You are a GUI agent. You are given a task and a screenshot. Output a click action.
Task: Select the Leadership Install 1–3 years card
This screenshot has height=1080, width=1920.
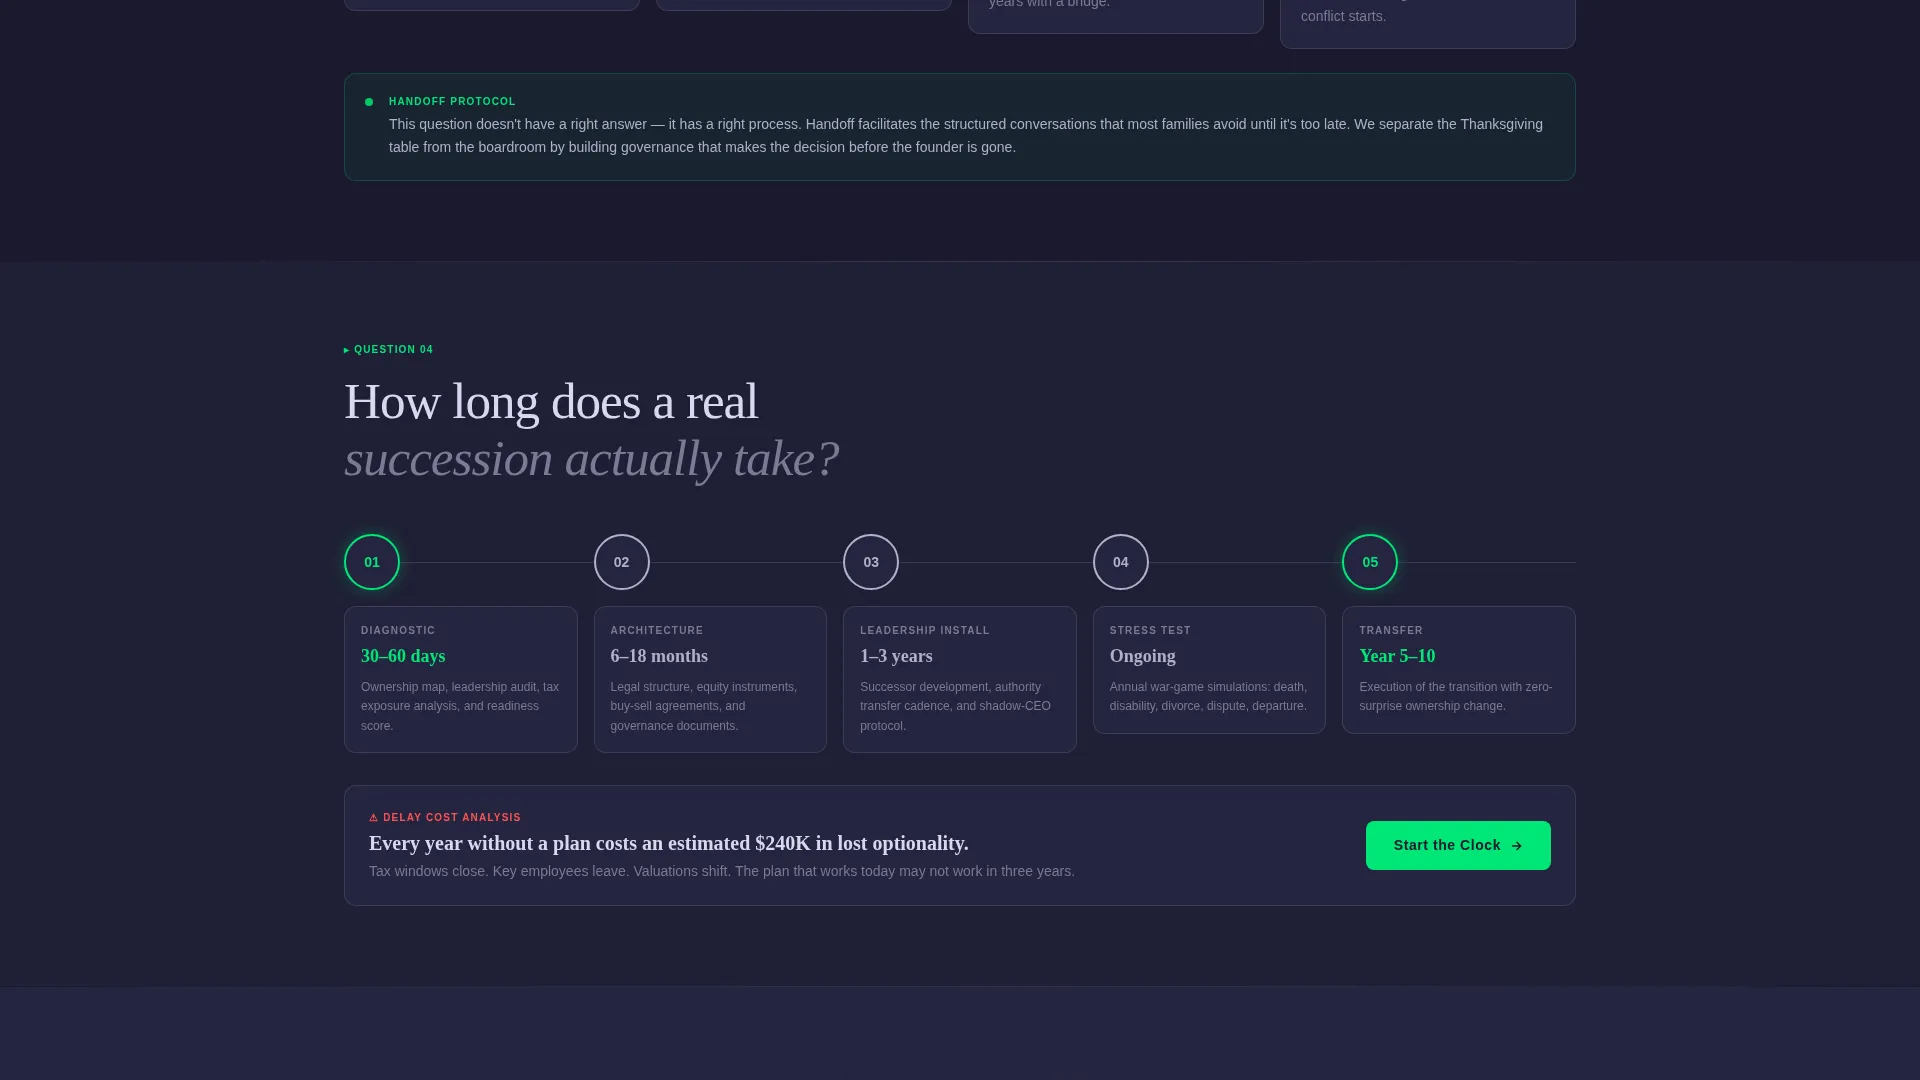click(960, 679)
